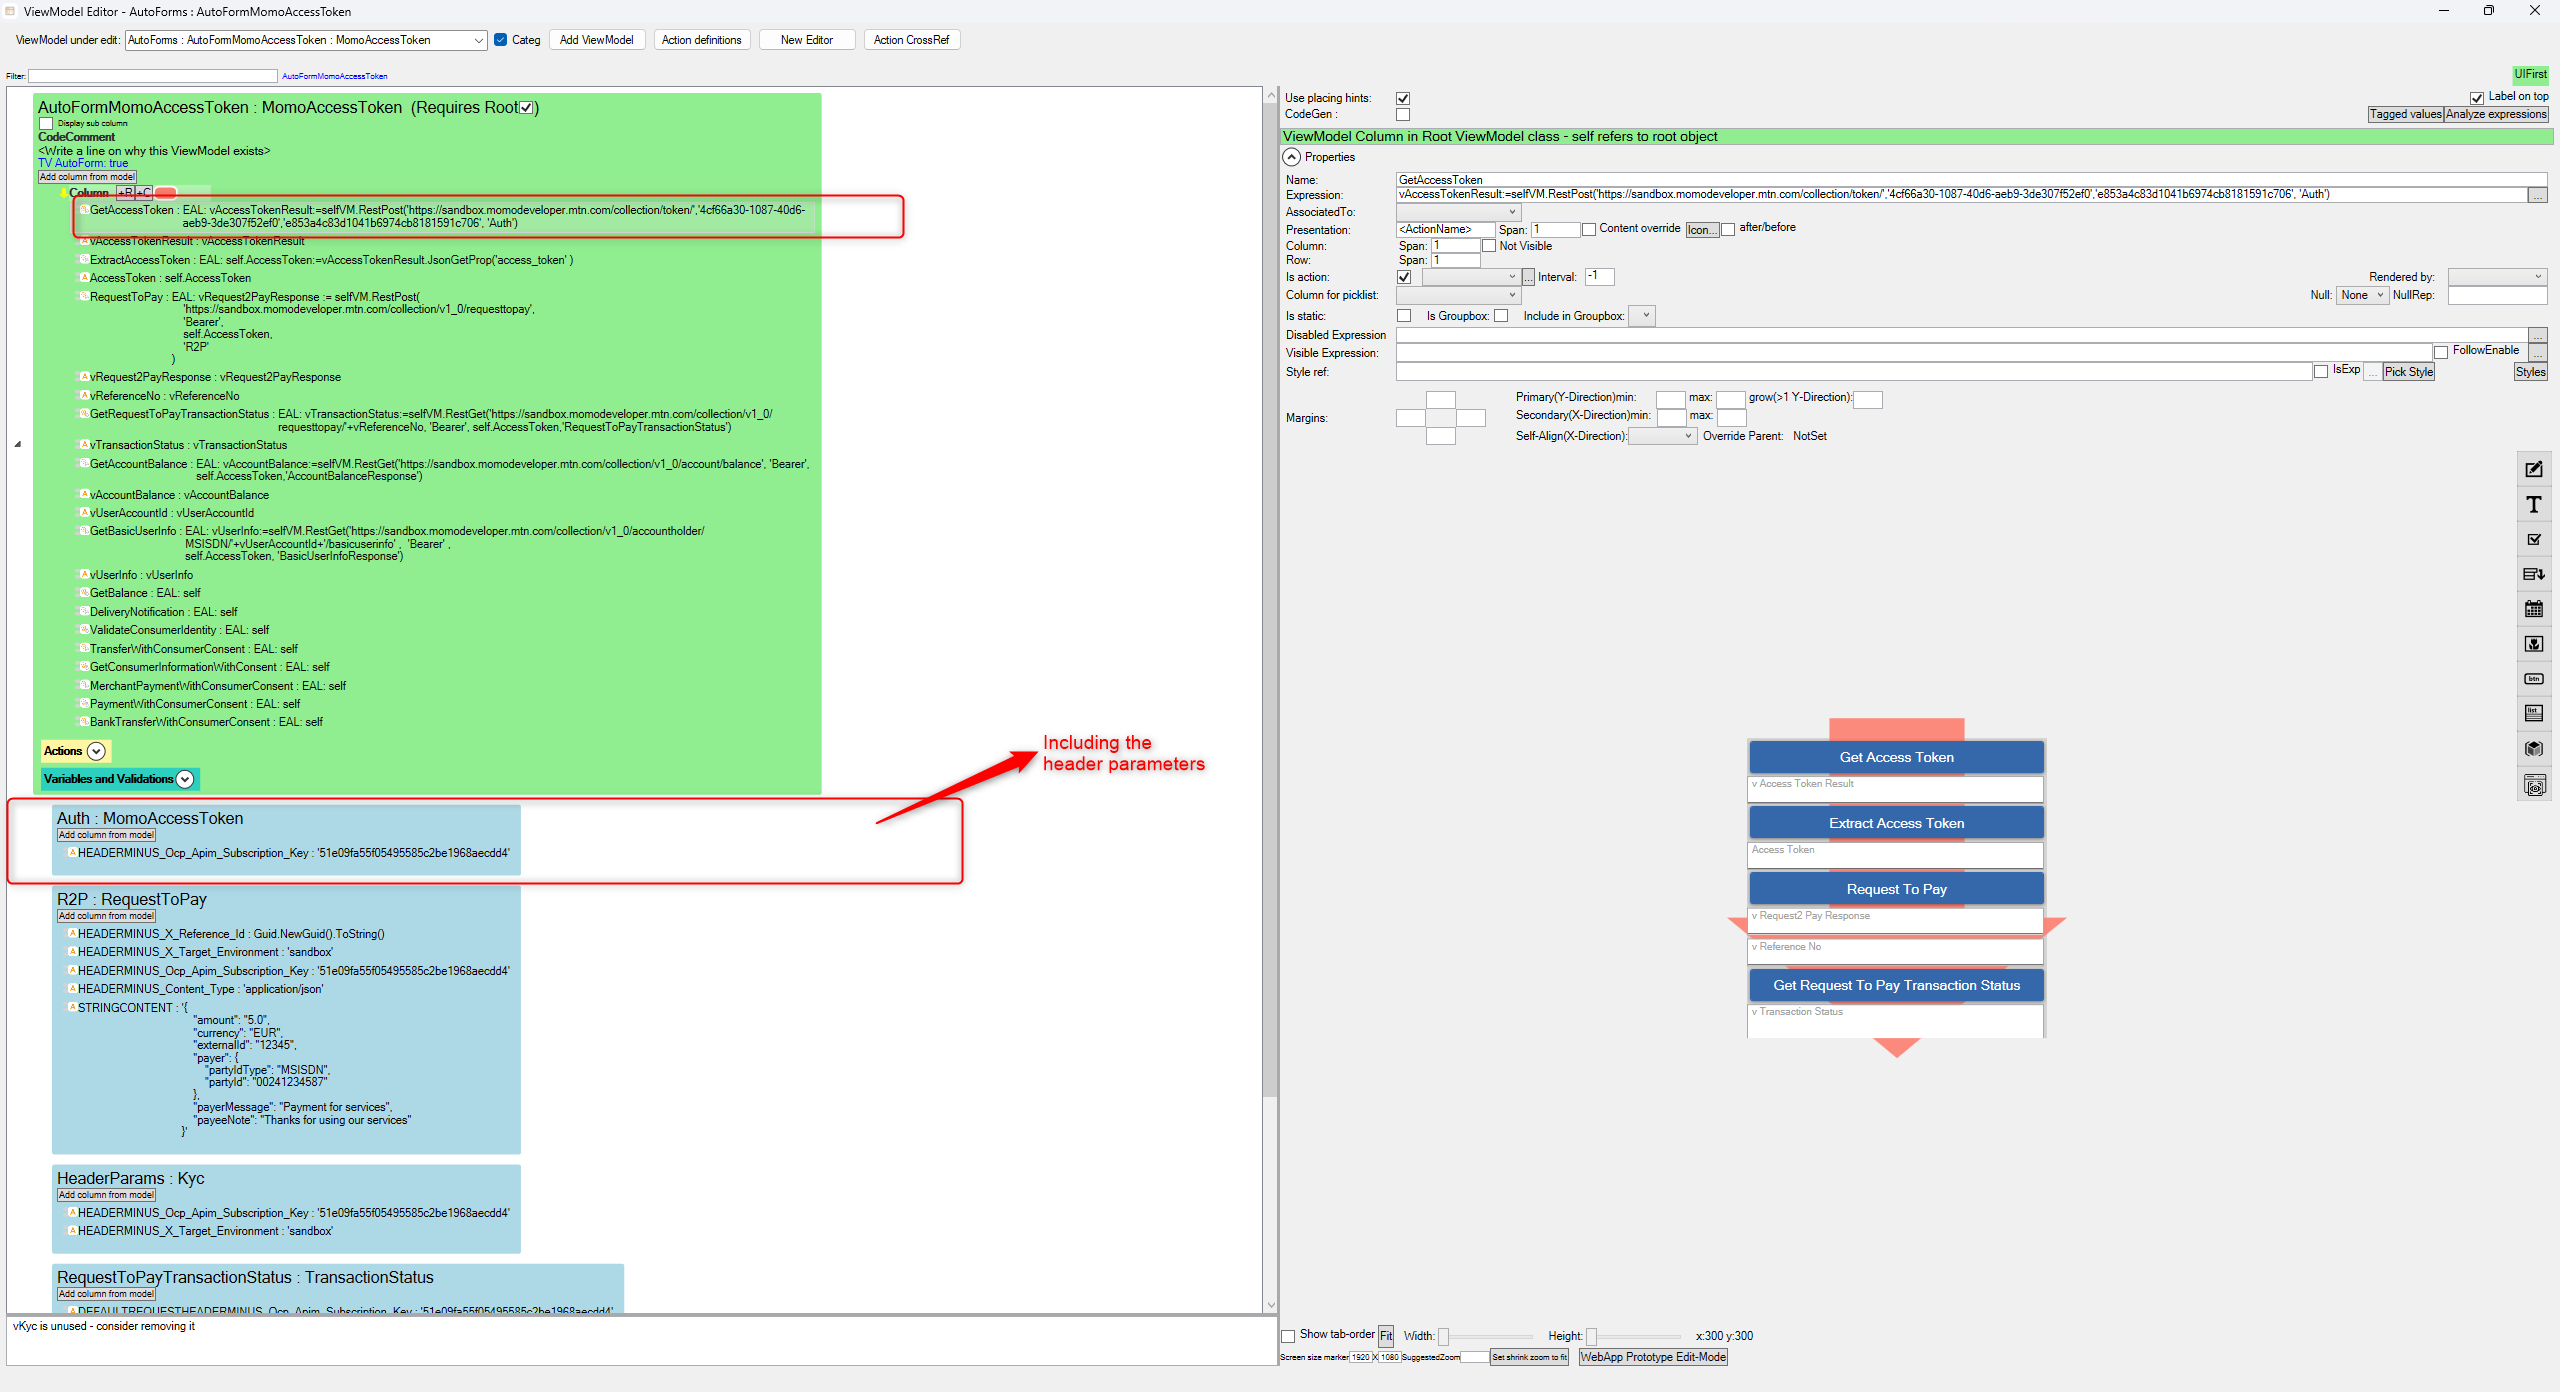Screen dimensions: 2560x1392
Task: Click the calendar date-picker tool icon
Action: [x=2533, y=609]
